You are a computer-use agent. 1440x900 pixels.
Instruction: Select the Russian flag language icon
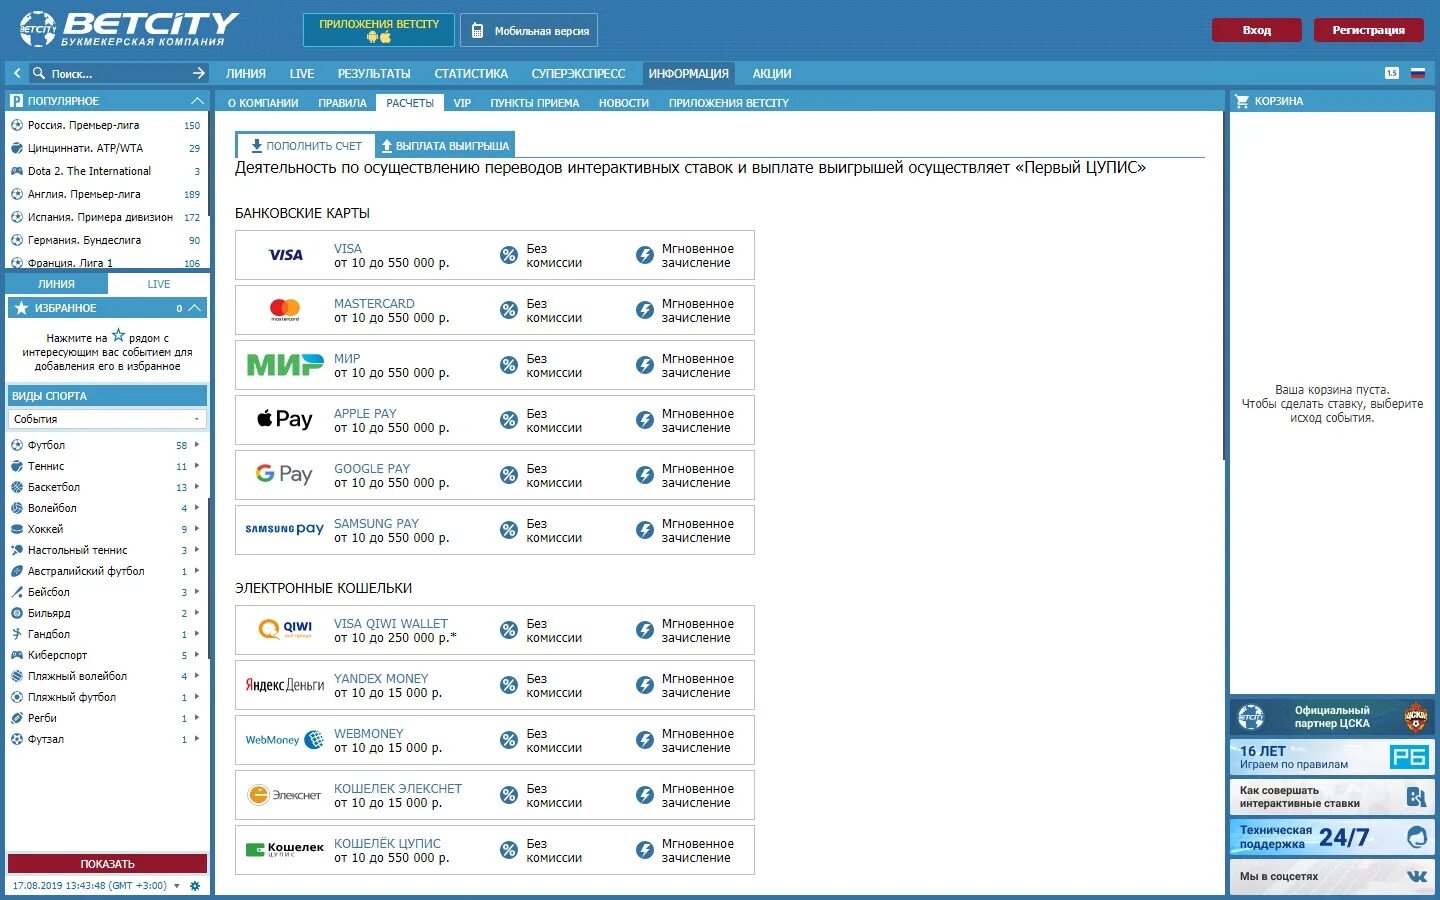pos(1417,73)
